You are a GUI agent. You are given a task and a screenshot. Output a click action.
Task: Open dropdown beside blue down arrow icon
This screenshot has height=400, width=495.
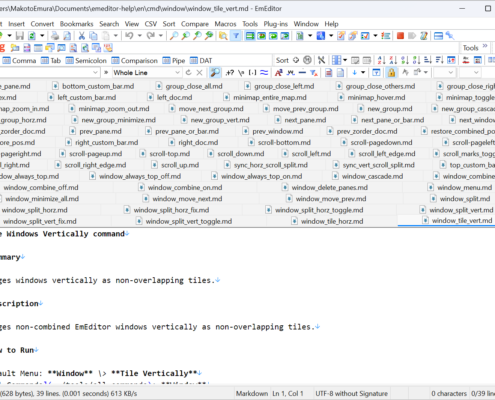pyautogui.click(x=363, y=72)
